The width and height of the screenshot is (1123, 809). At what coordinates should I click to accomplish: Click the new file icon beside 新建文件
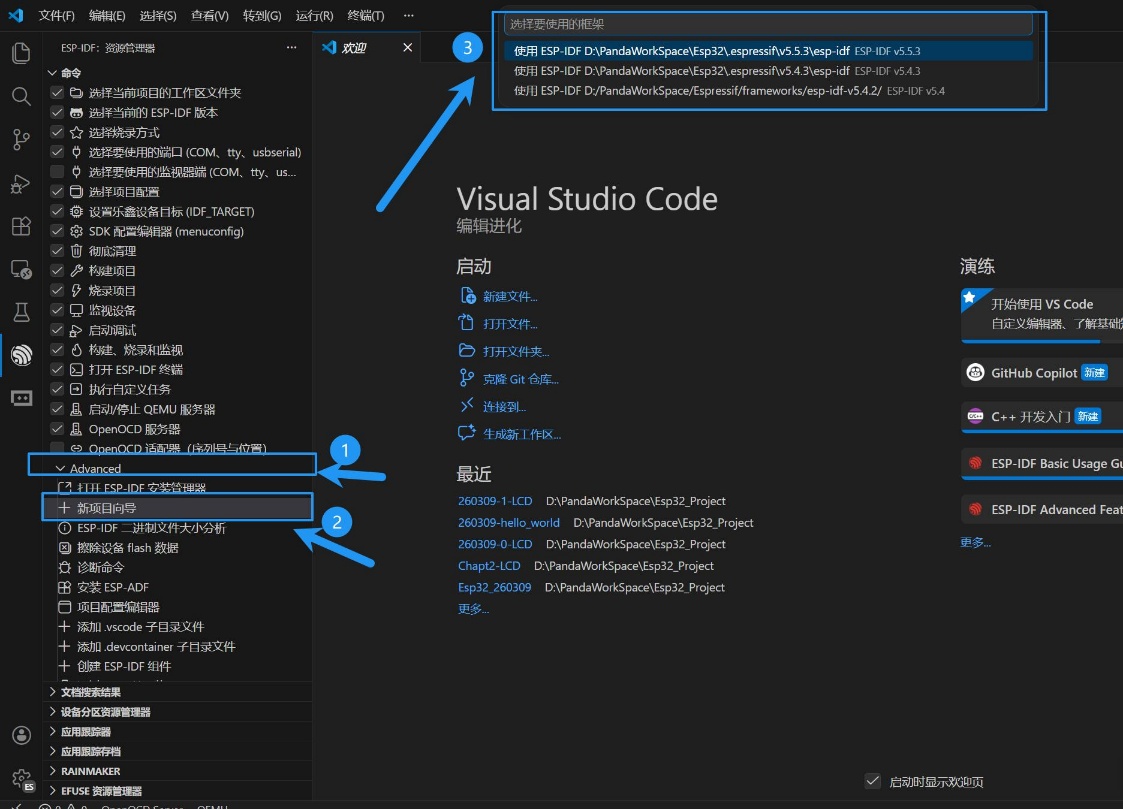(467, 296)
